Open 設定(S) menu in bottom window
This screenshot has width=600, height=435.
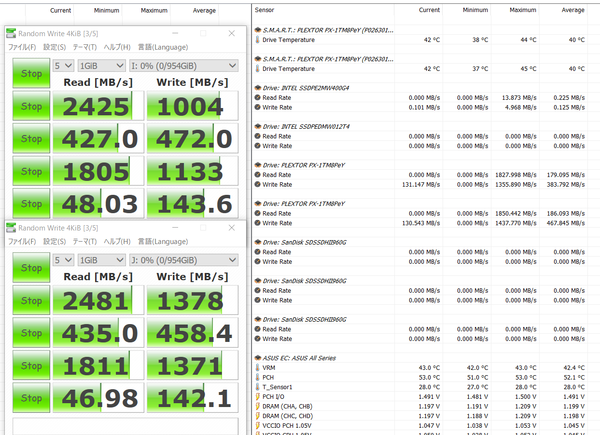[x=54, y=241]
